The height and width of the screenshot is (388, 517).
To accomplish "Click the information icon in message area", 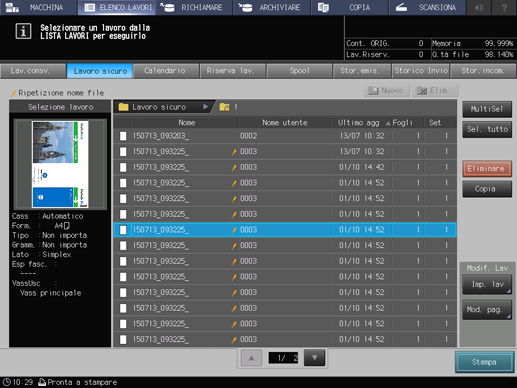I will [23, 31].
